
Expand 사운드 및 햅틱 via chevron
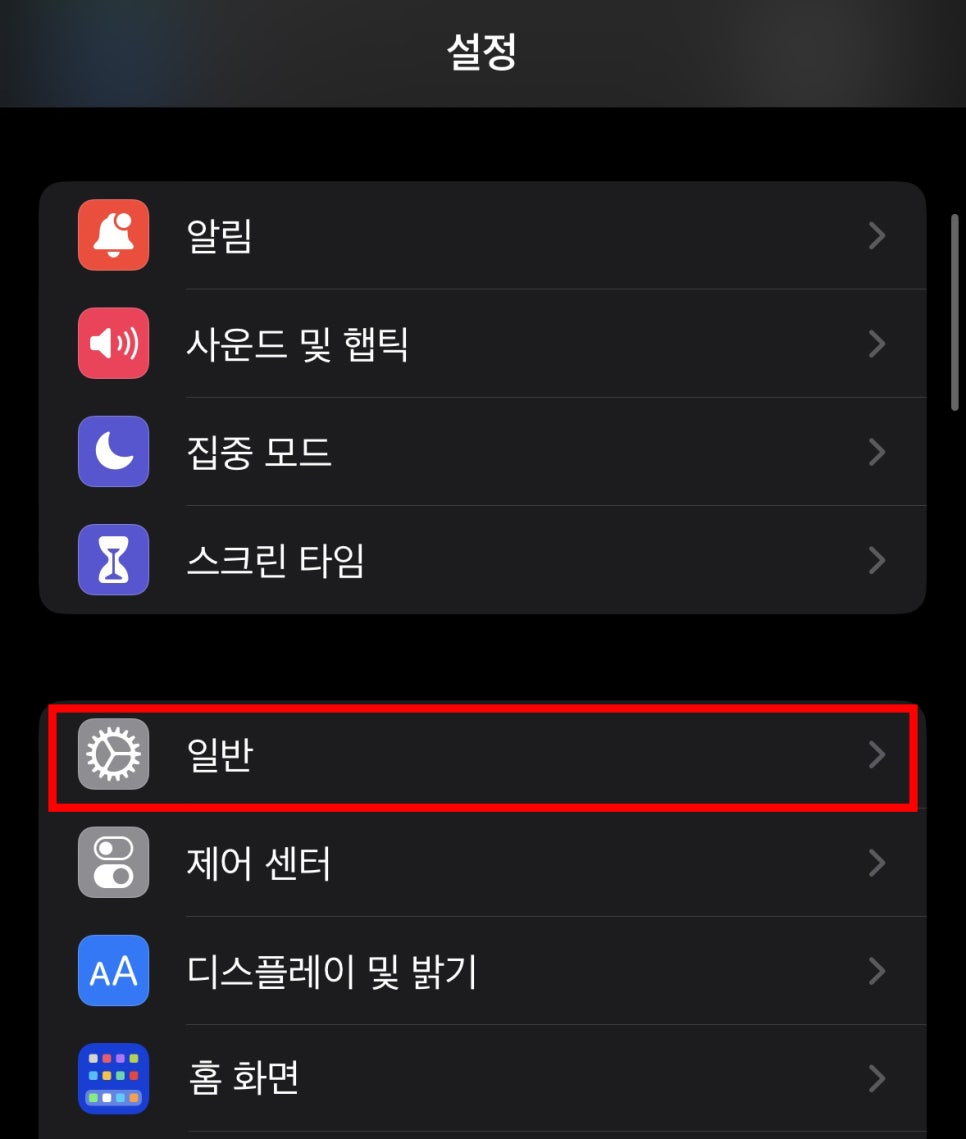tap(877, 344)
